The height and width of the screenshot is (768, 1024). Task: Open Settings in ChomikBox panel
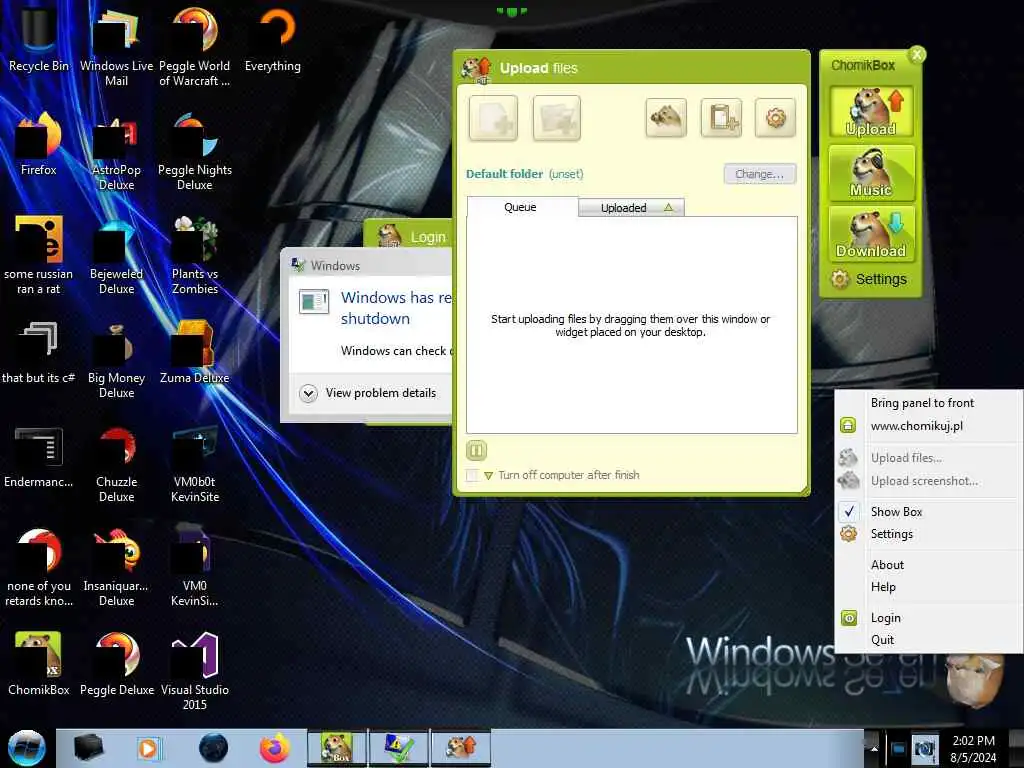click(869, 280)
